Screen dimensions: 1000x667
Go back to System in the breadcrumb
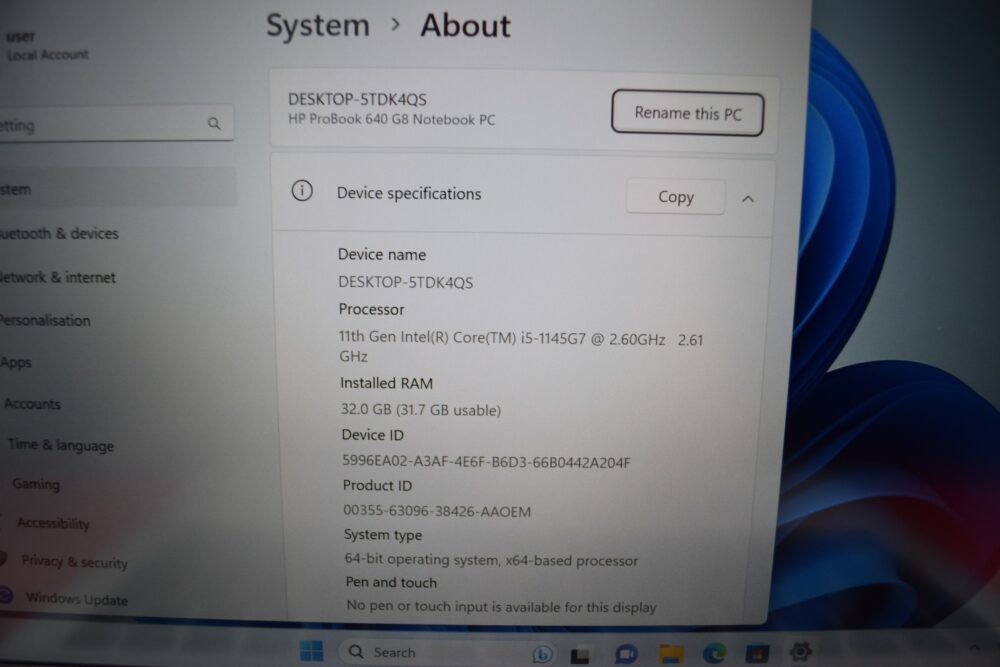pyautogui.click(x=318, y=26)
